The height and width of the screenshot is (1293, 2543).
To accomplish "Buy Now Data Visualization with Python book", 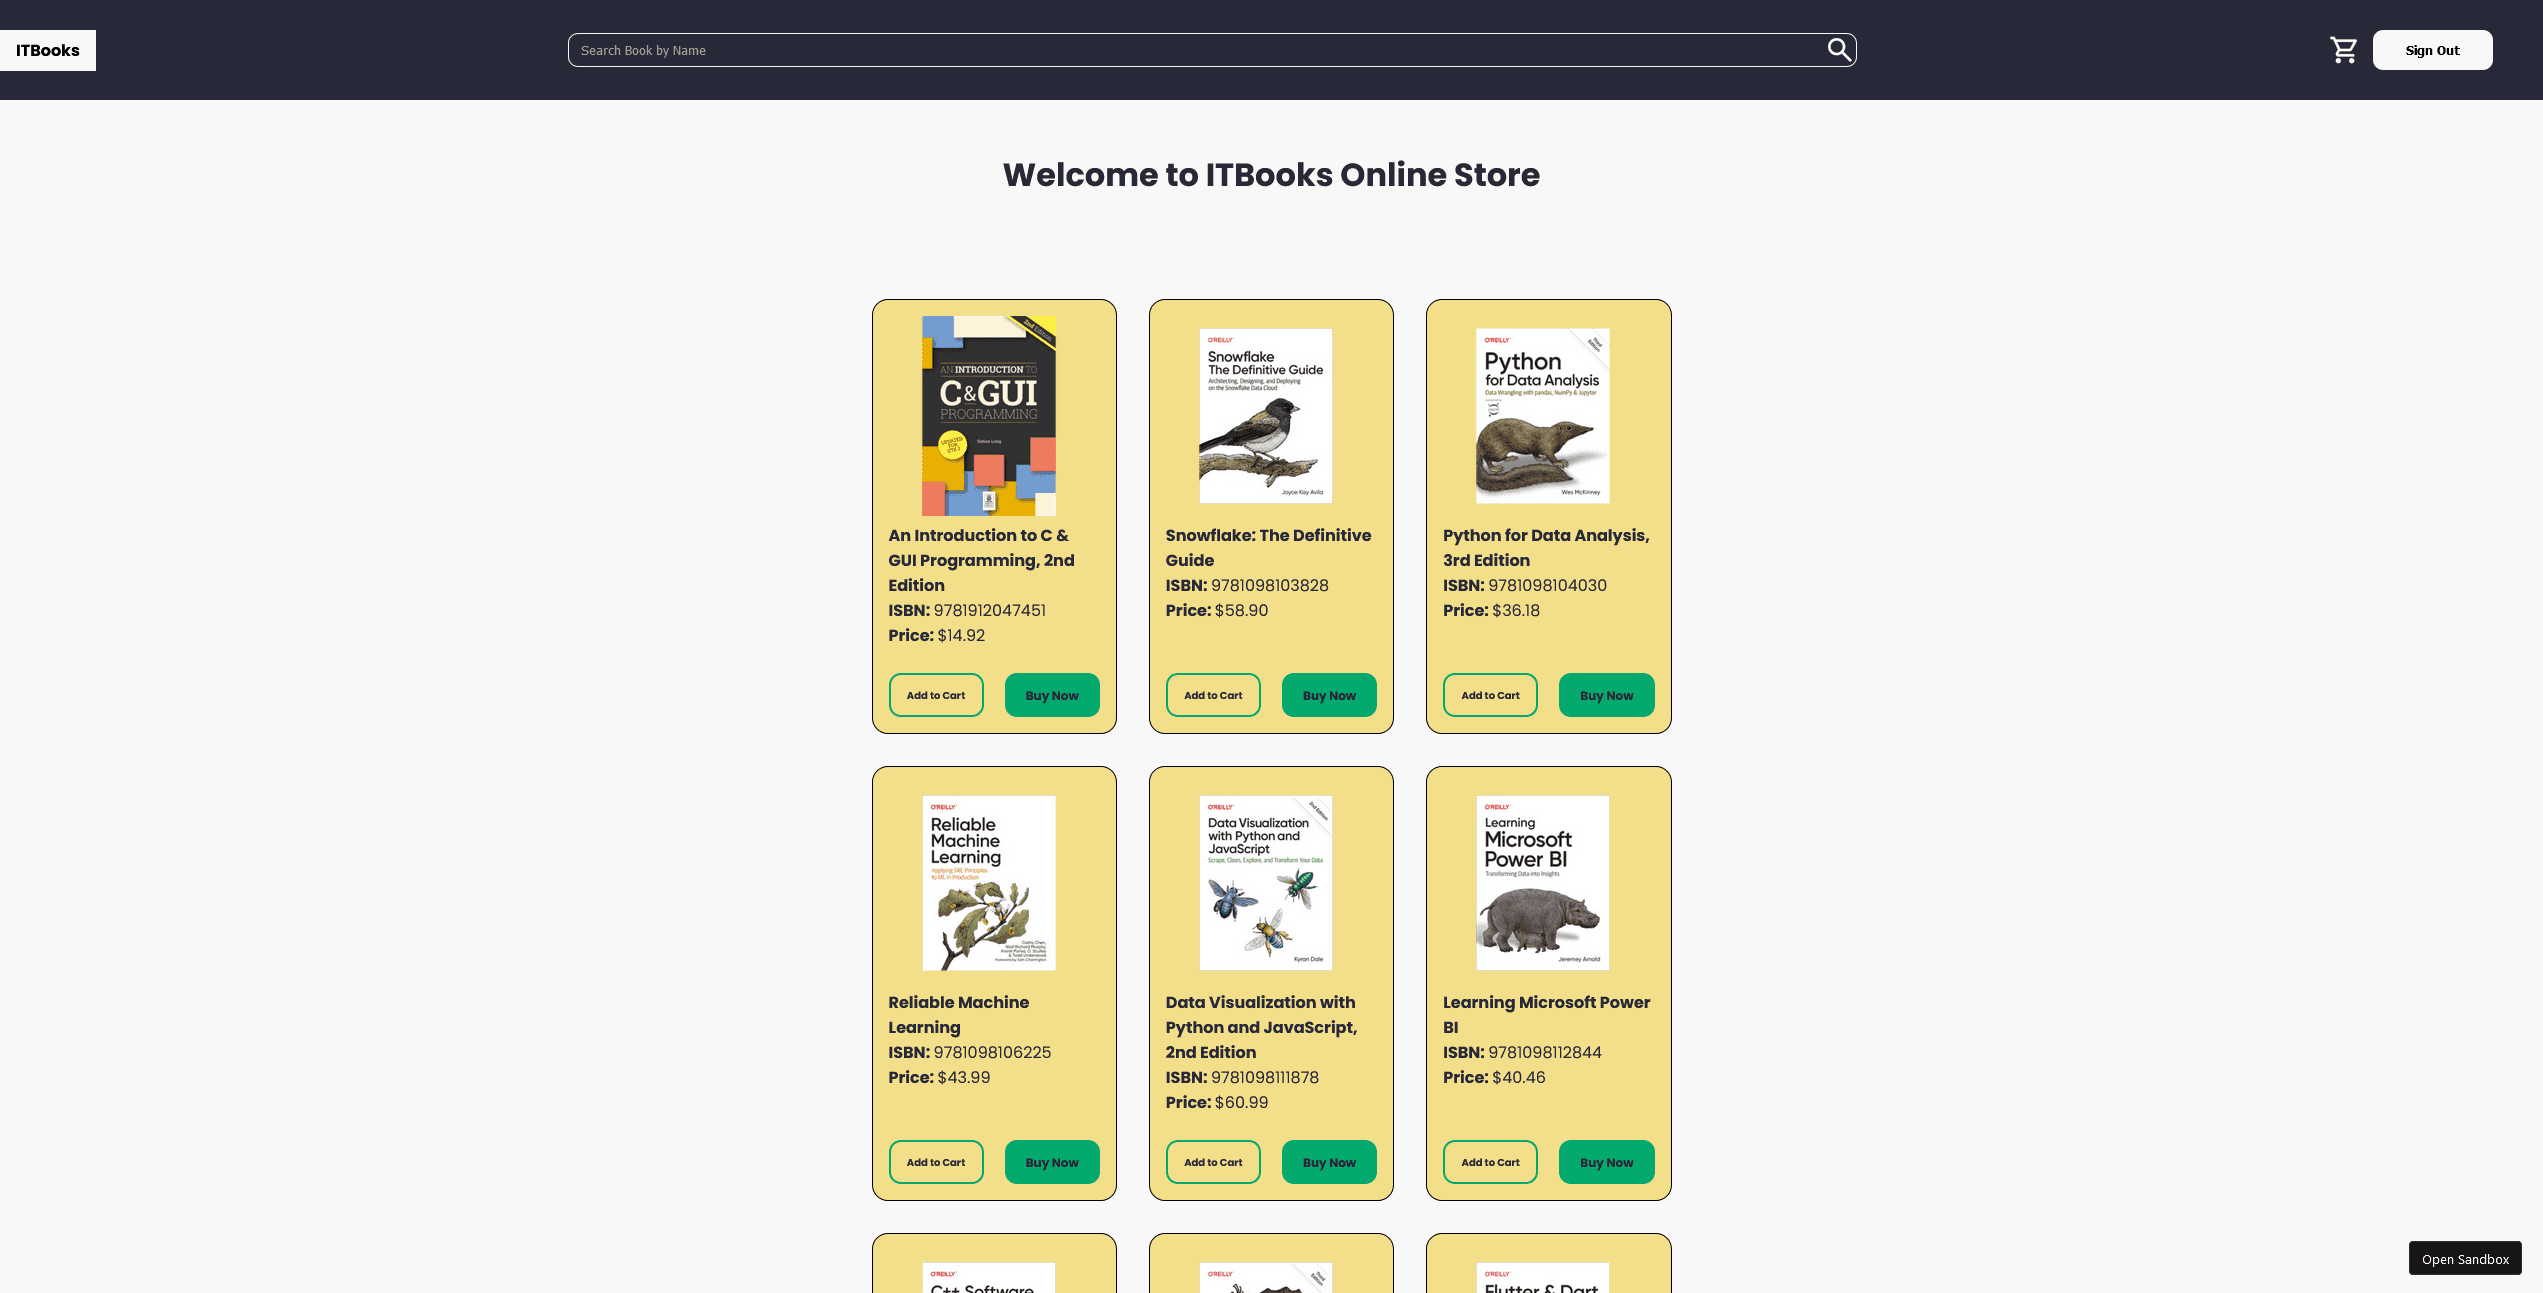I will coord(1329,1162).
